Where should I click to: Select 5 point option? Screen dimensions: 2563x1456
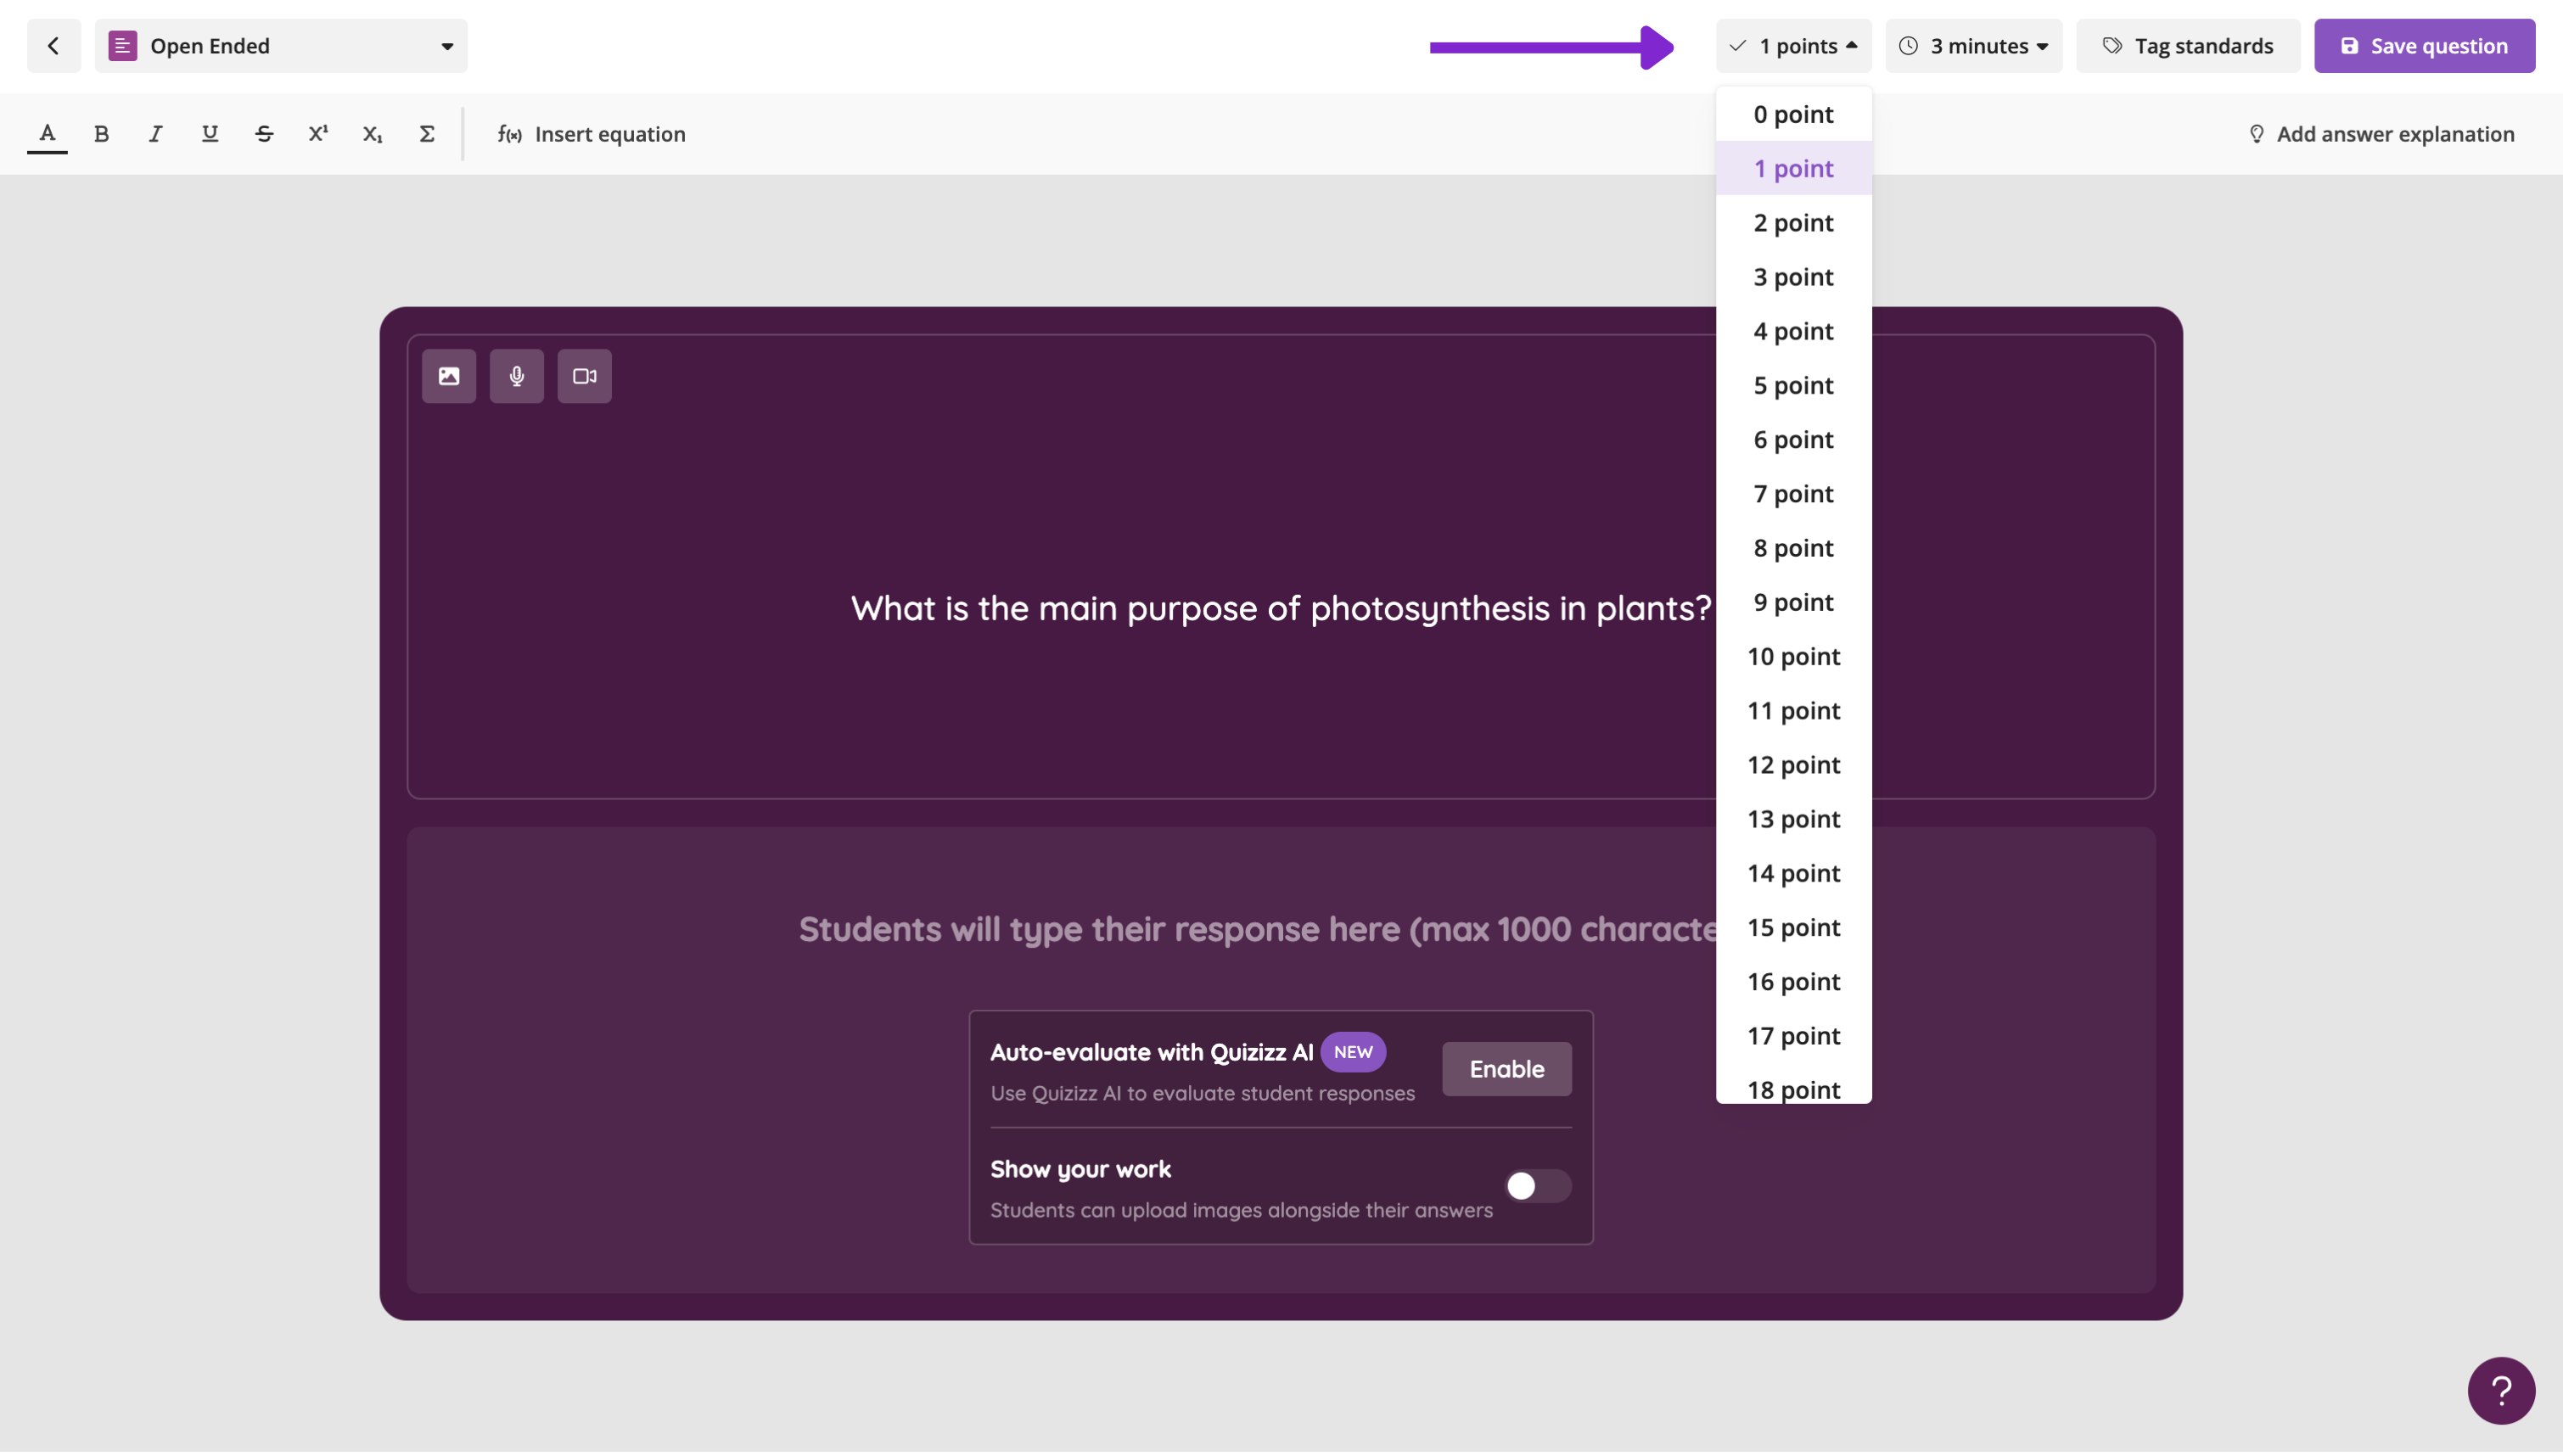[1793, 385]
